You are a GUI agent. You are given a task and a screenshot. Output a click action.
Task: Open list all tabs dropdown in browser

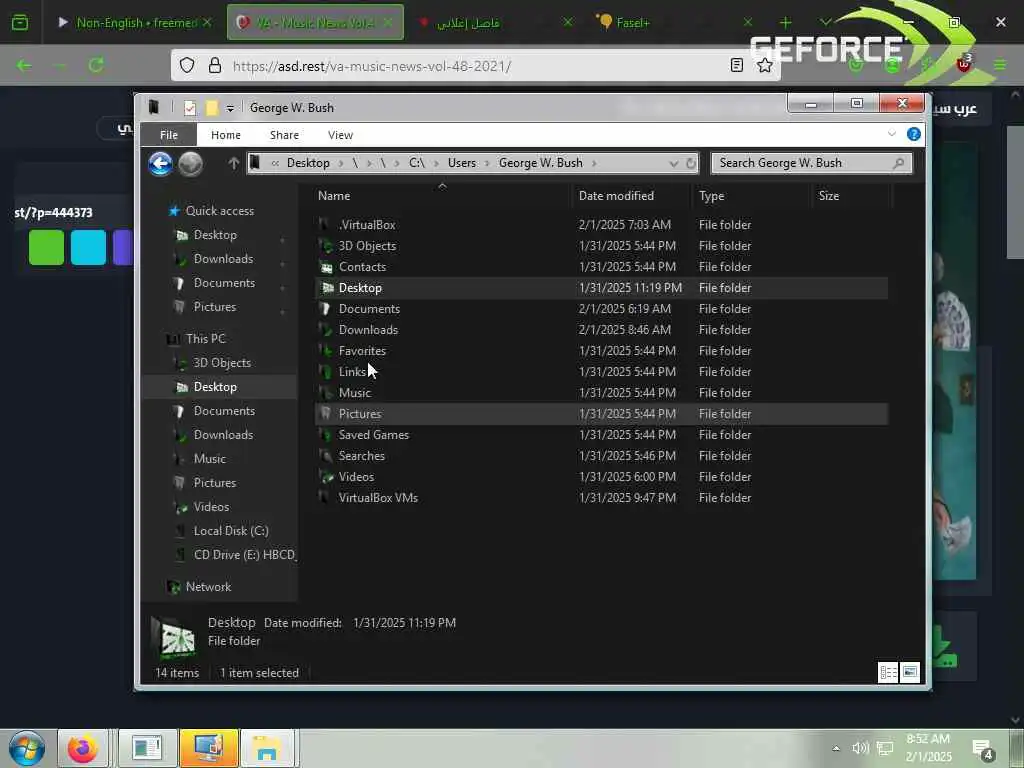point(825,23)
